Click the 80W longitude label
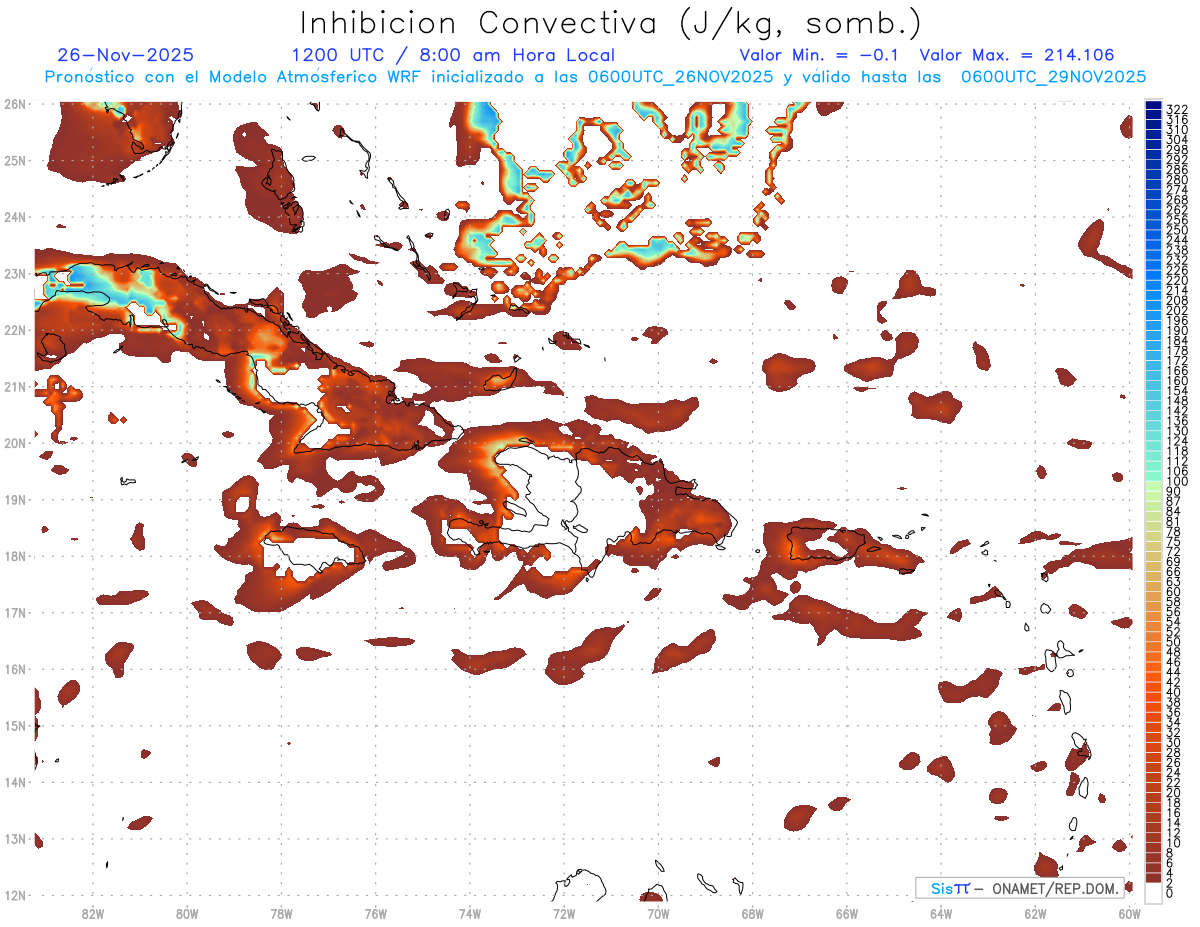1200x927 pixels. [187, 914]
